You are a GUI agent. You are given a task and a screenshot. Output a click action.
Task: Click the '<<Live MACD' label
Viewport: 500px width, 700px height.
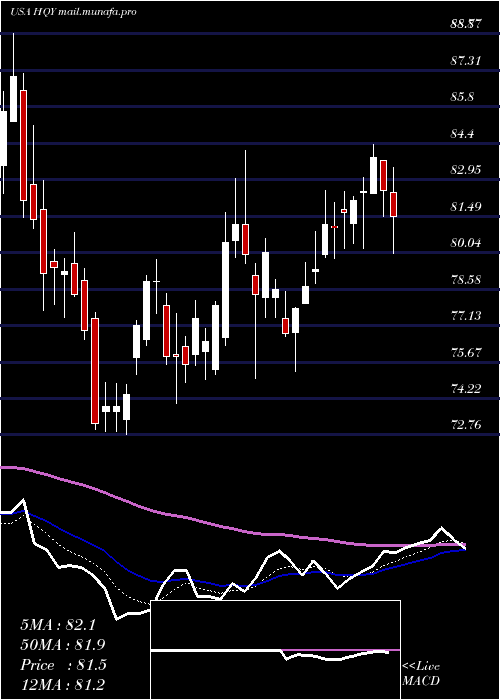421,674
